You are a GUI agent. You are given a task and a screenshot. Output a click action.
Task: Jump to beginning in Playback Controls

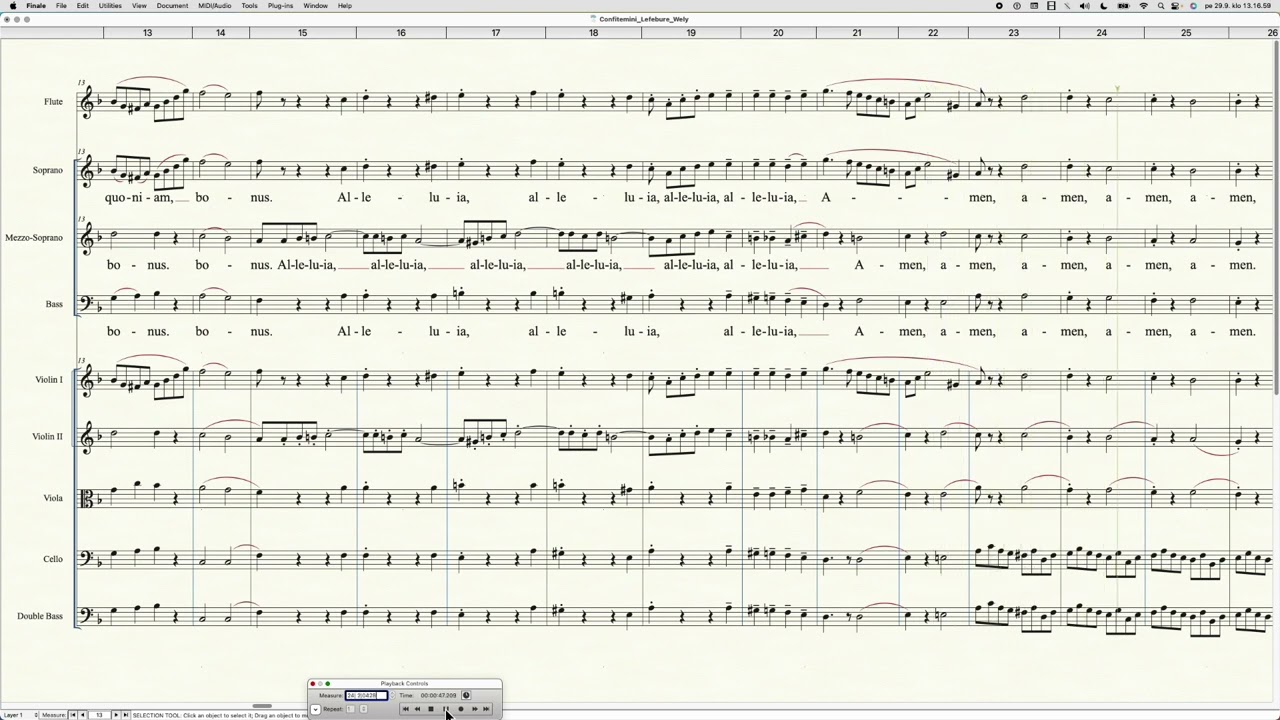[406, 709]
